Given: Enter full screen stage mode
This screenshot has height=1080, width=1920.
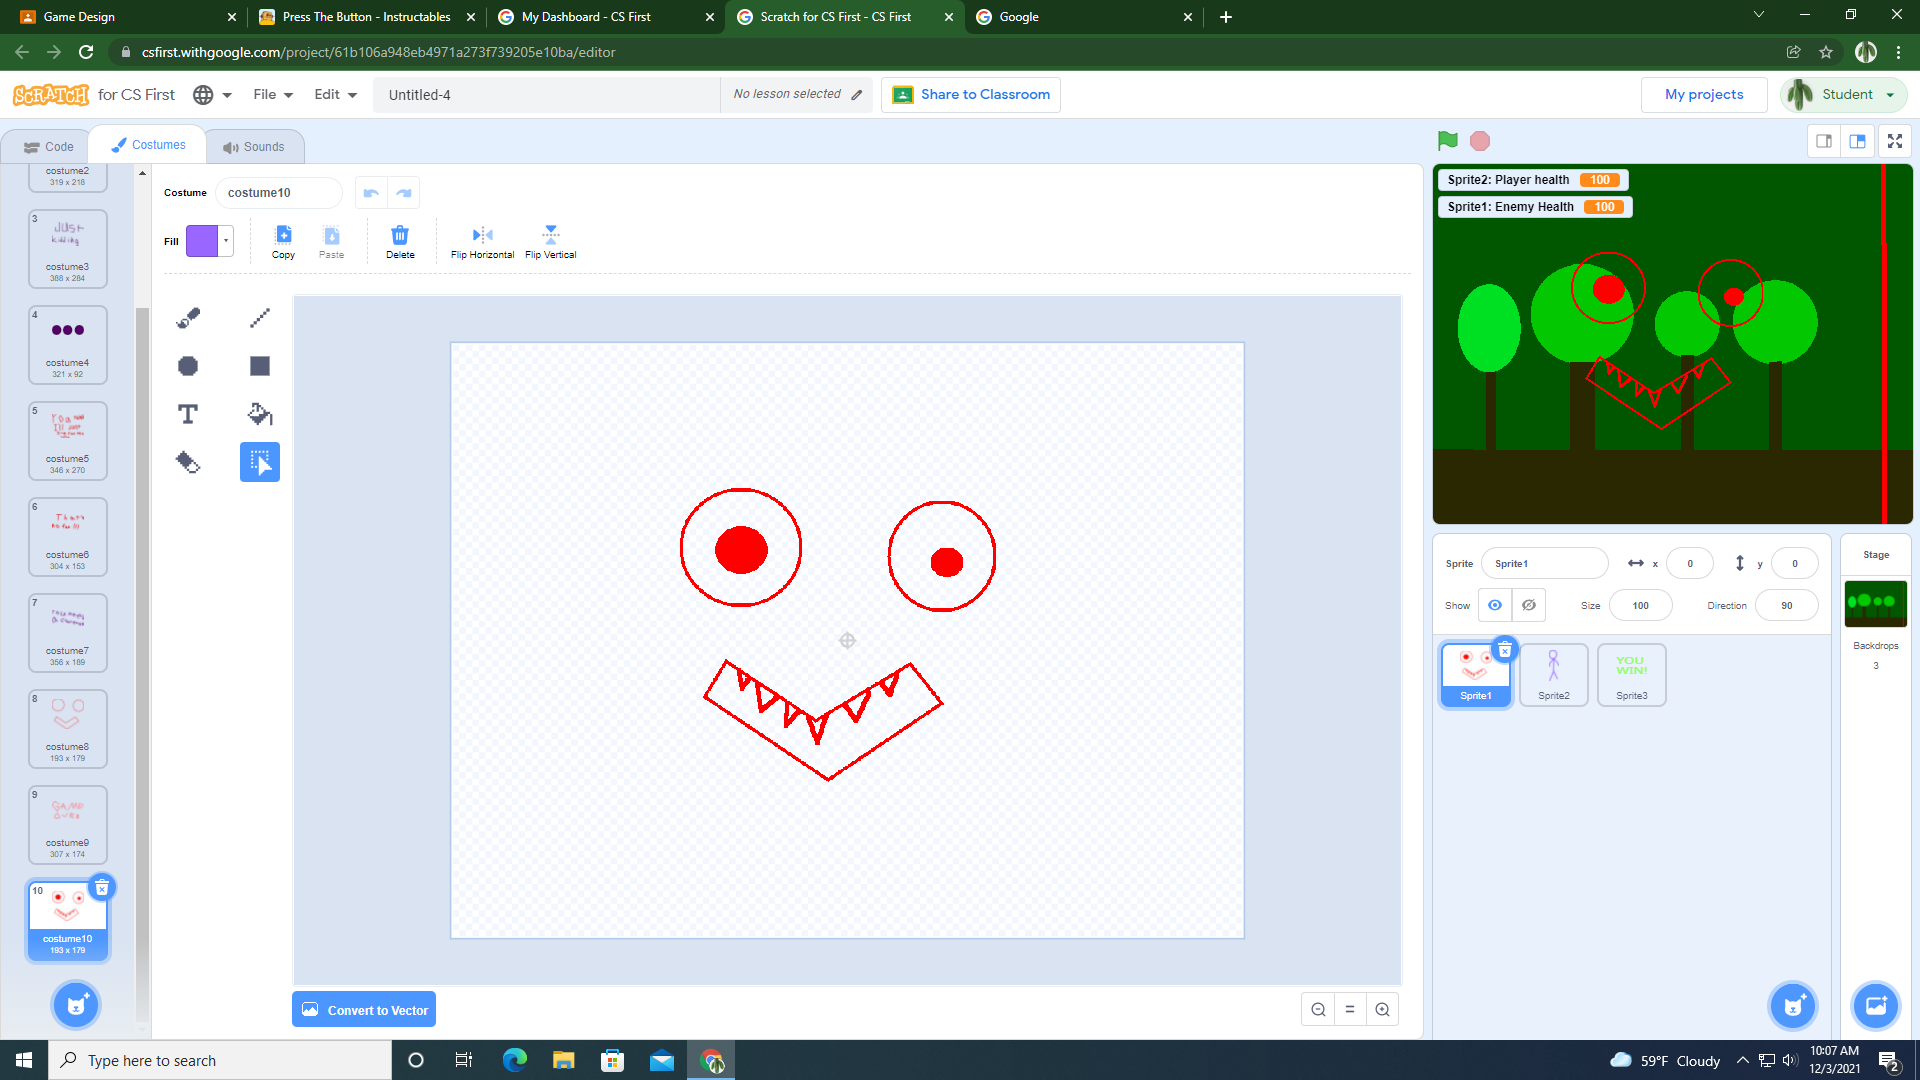Looking at the screenshot, I should [1894, 141].
